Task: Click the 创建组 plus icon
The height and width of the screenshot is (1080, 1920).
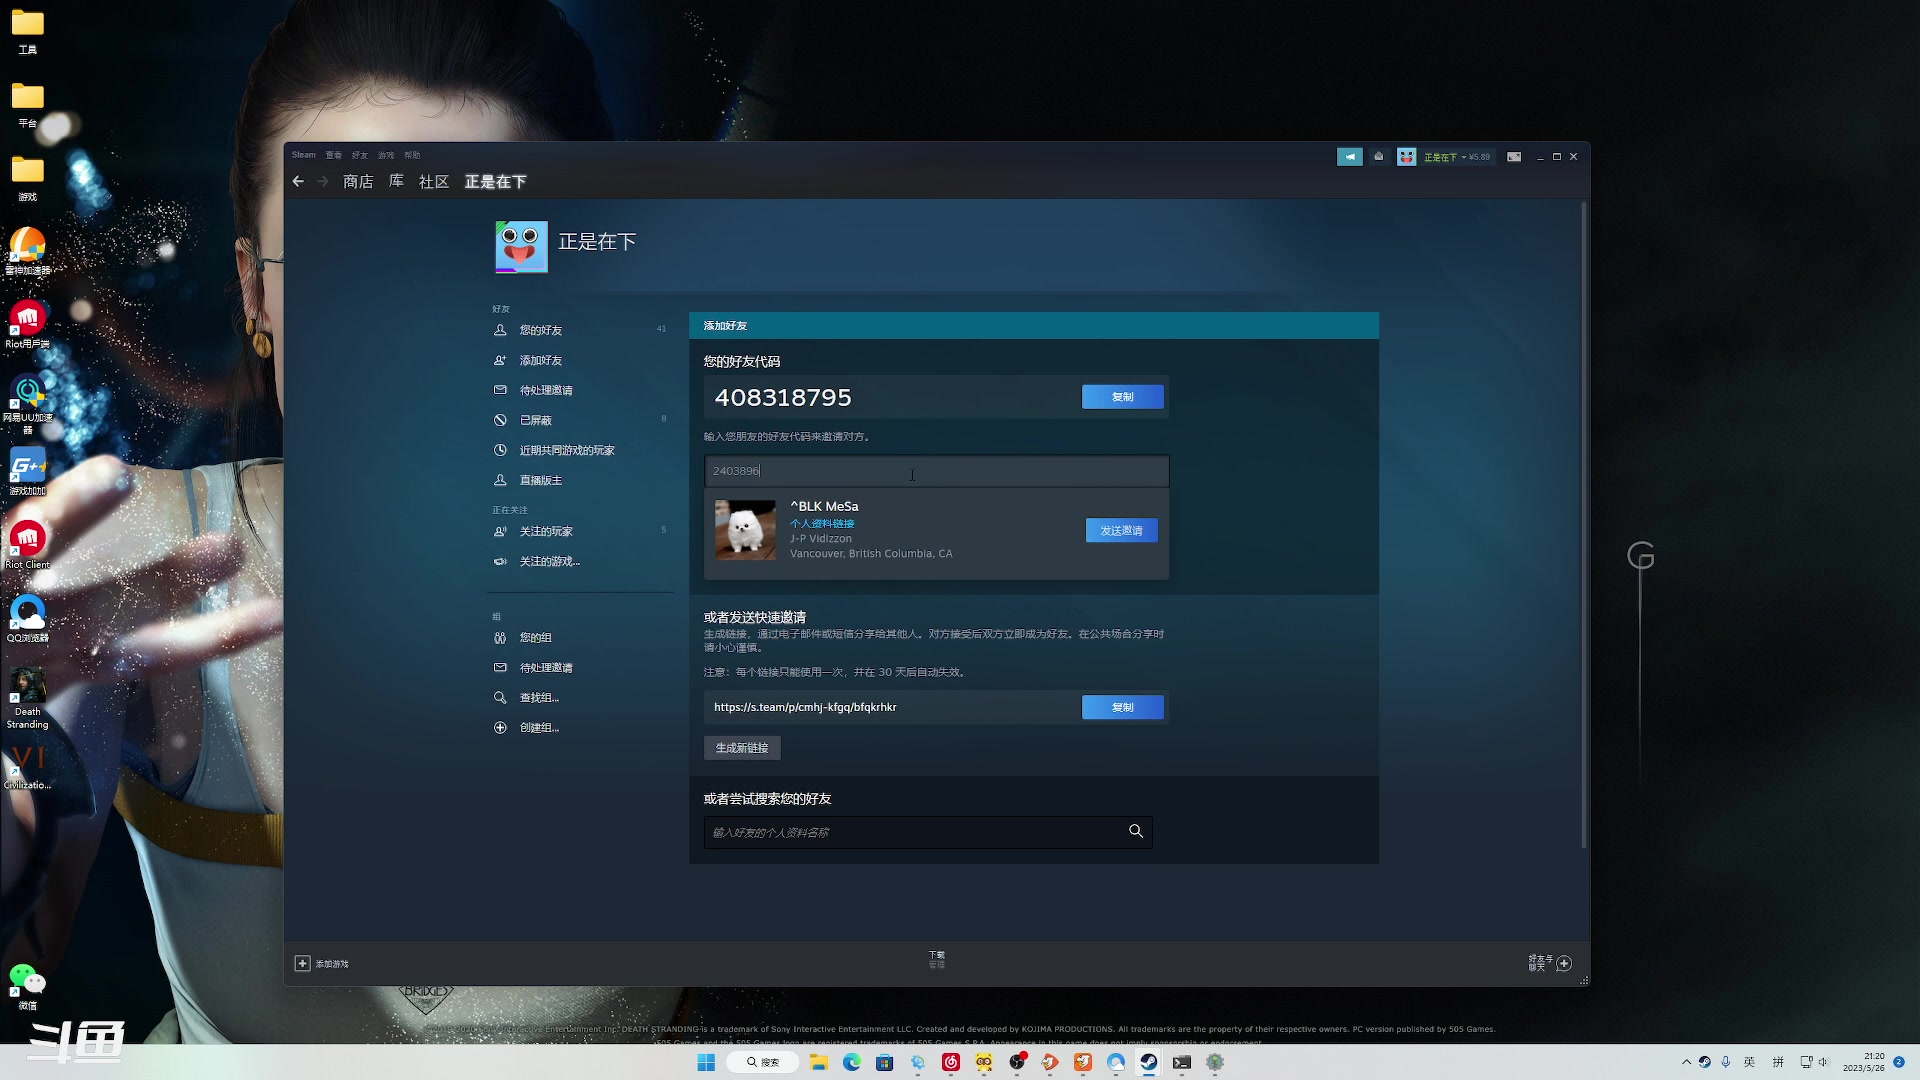Action: (500, 727)
